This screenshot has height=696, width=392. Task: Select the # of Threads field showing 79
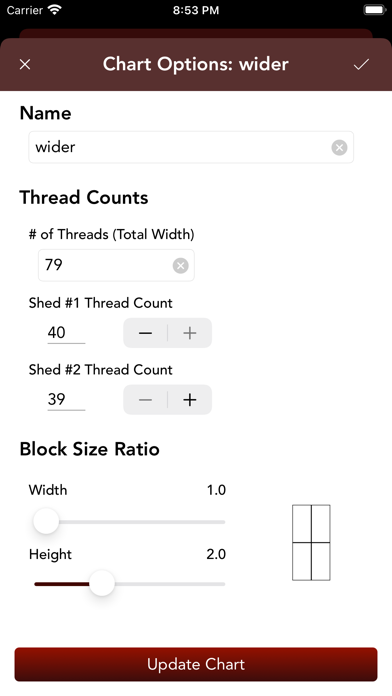(116, 265)
